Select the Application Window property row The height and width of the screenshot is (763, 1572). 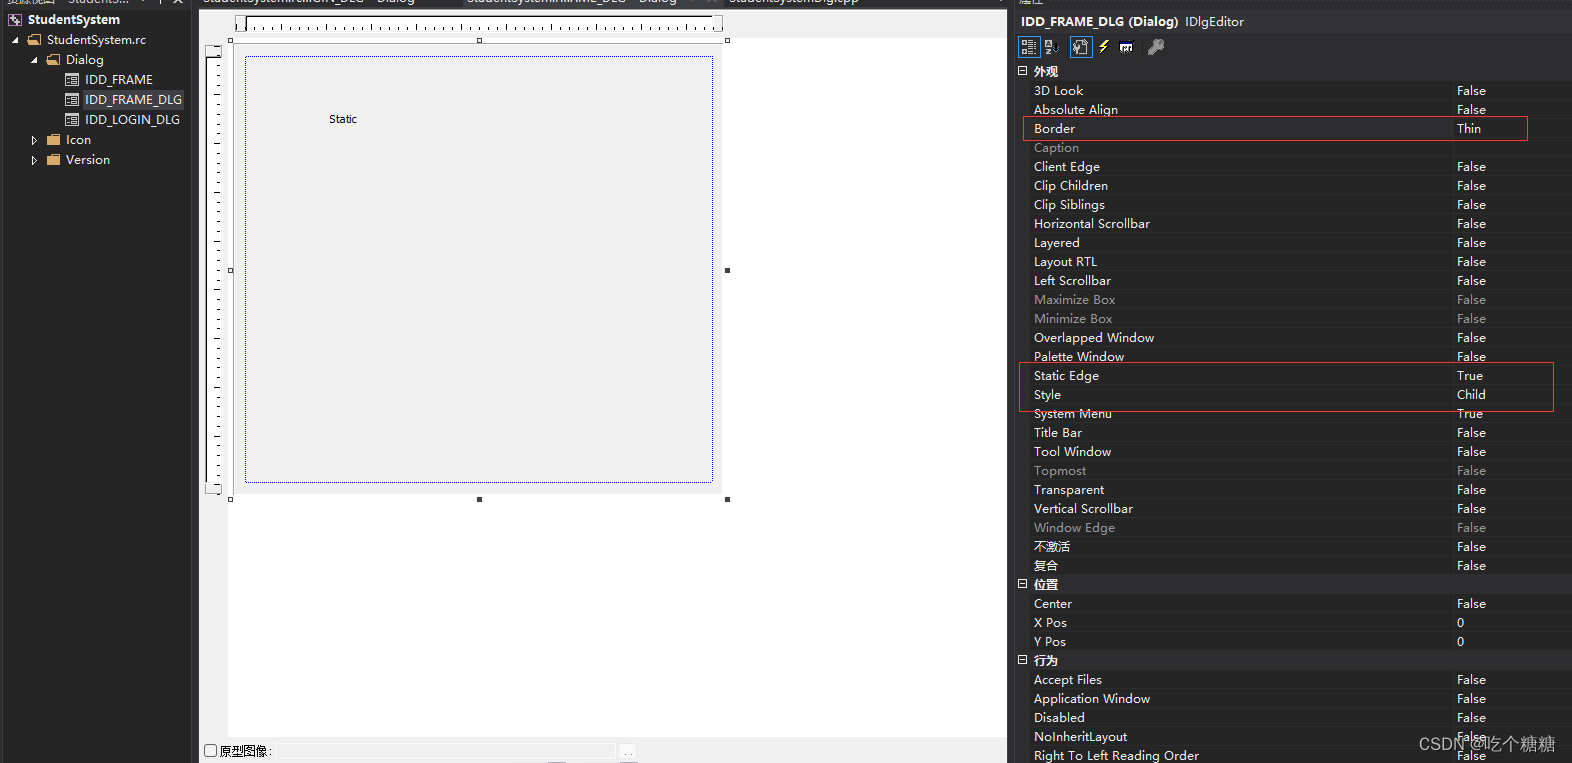pos(1301,699)
